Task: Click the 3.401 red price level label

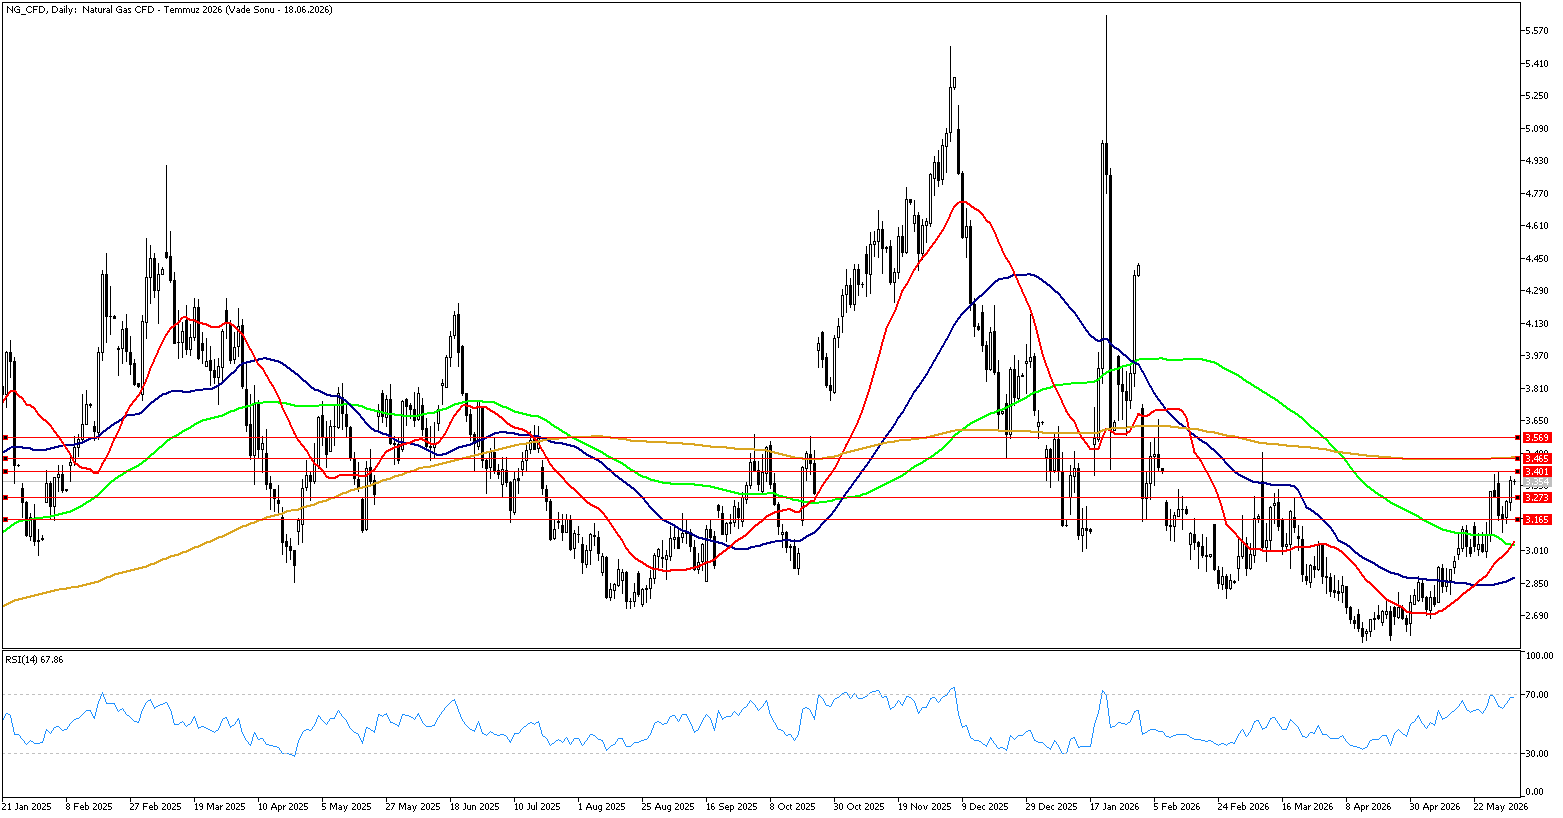Action: [x=1537, y=471]
